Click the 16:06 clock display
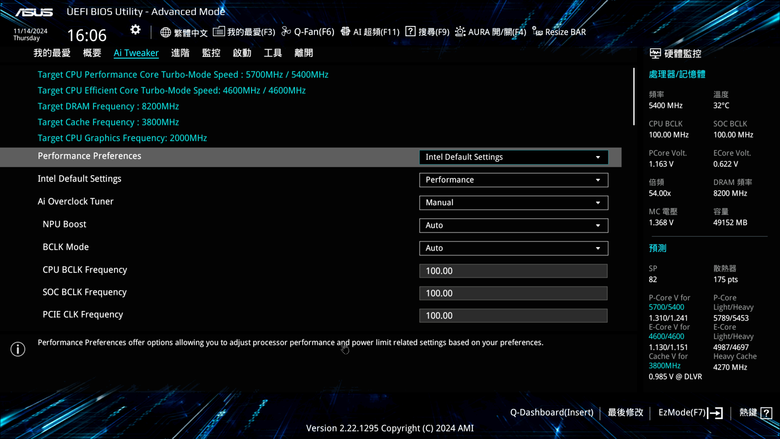Viewport: 780px width, 439px height. (x=87, y=35)
